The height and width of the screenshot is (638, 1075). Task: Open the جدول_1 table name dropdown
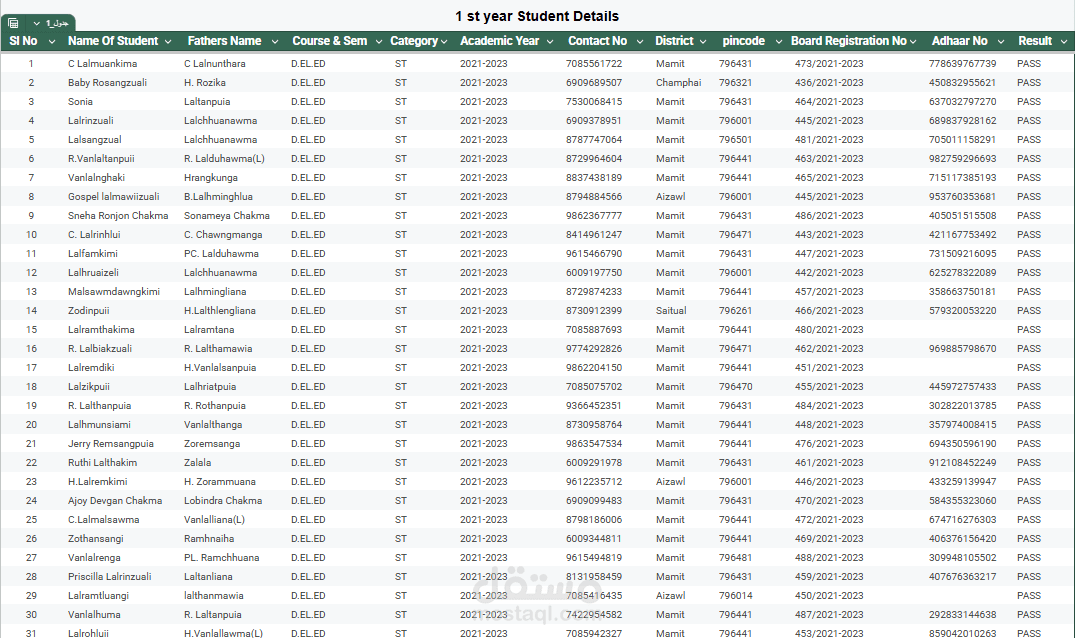click(36, 23)
